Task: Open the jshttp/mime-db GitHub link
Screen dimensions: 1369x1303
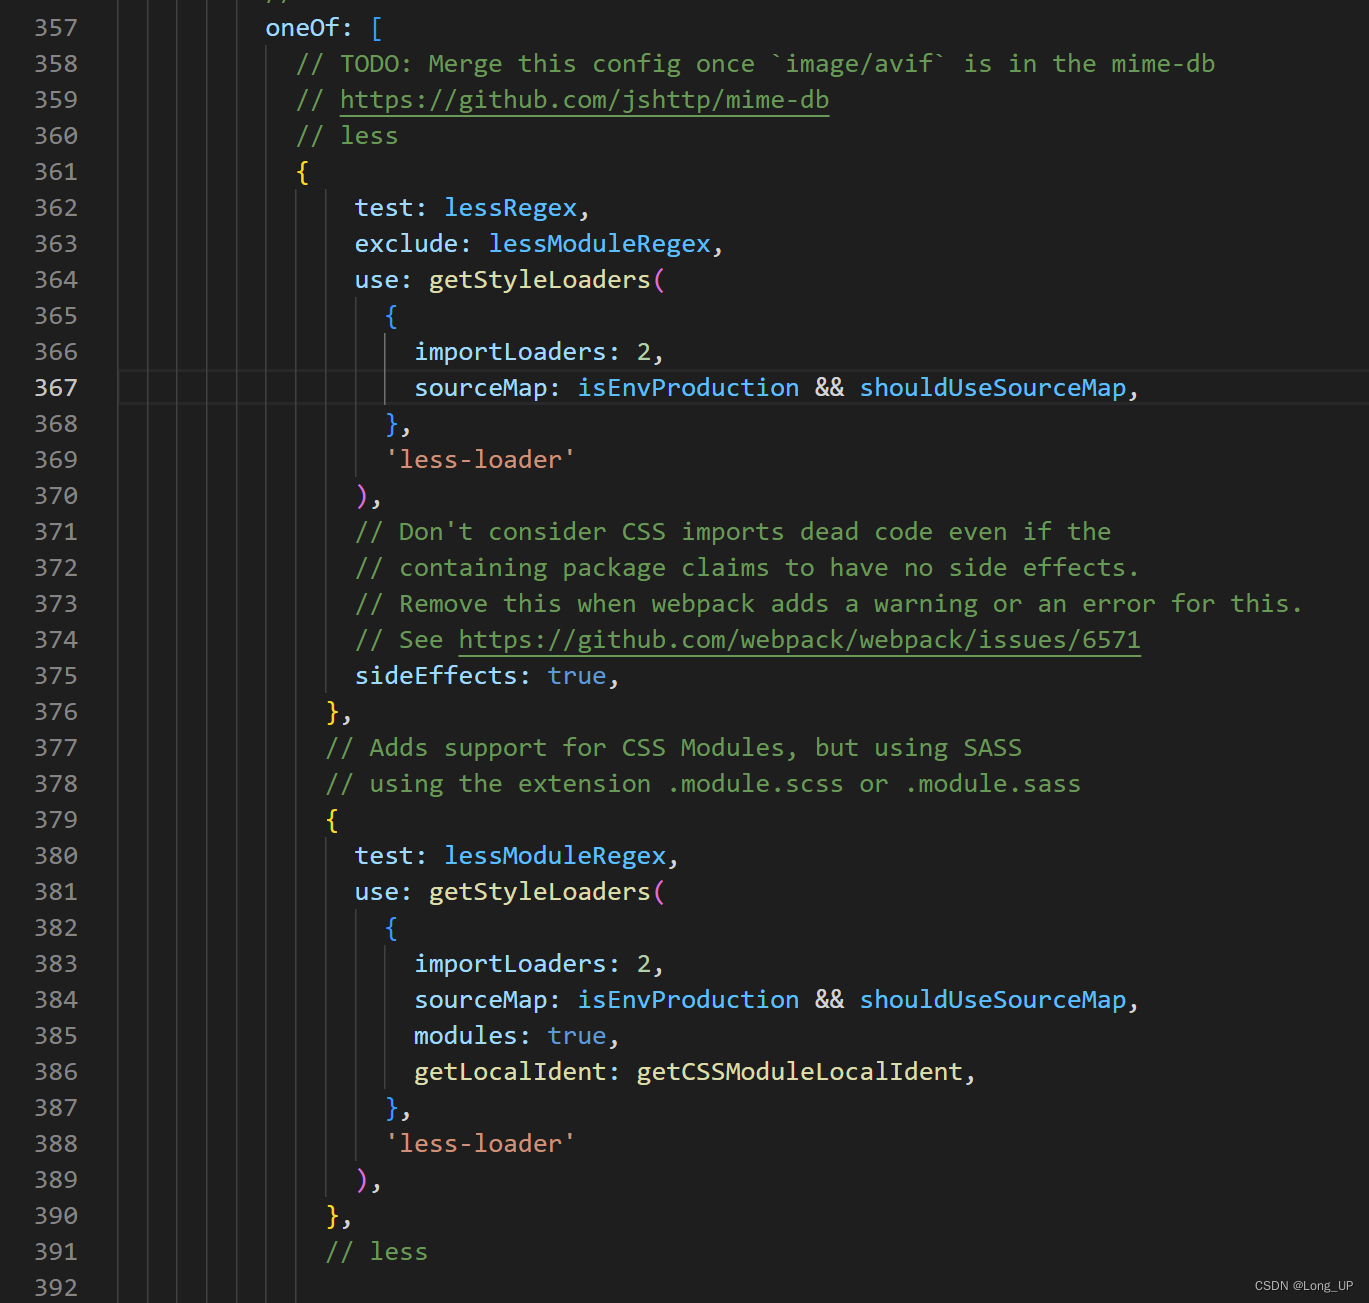Action: 584,100
